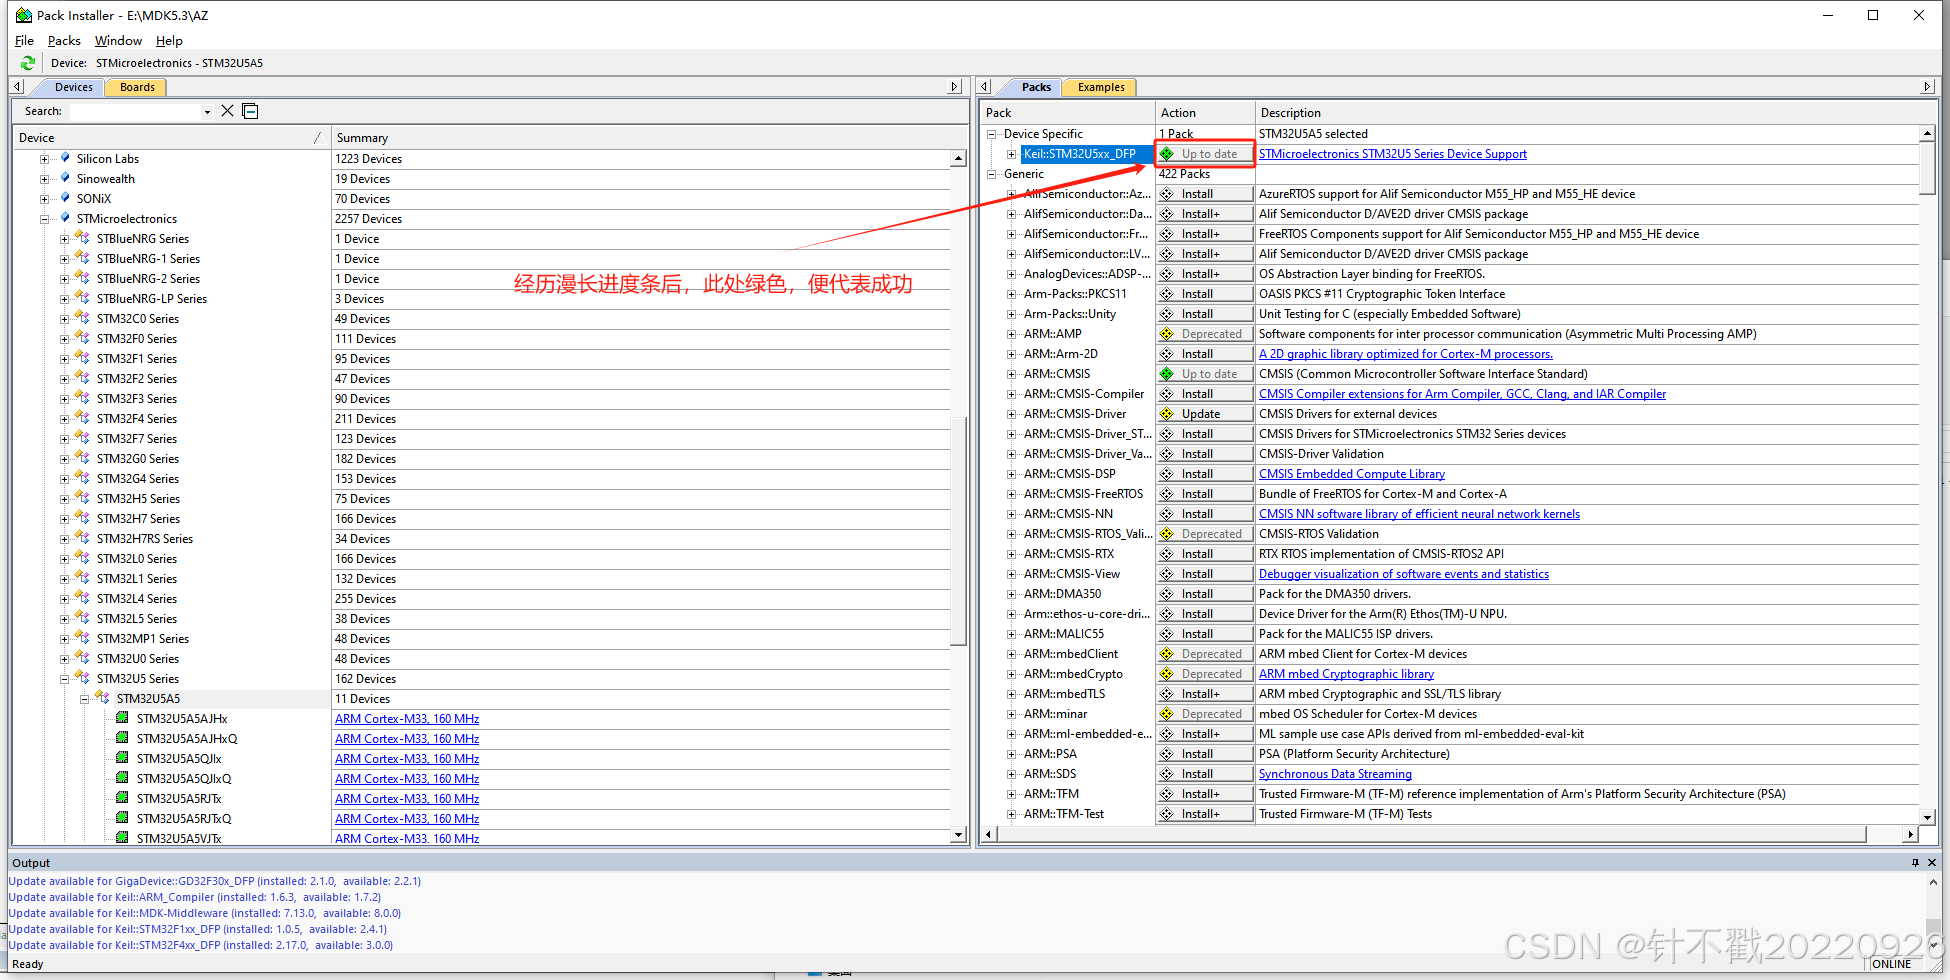
Task: Select the Devices tab
Action: tap(73, 87)
